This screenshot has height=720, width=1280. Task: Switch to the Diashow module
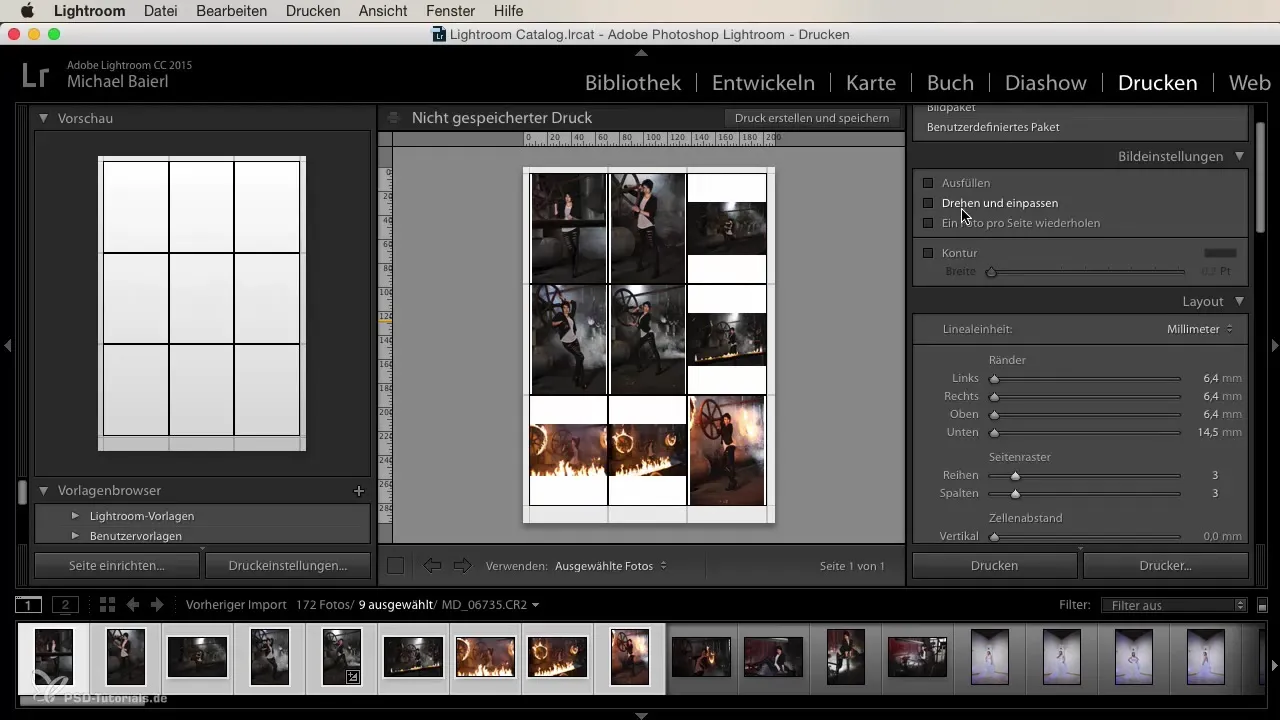1046,83
